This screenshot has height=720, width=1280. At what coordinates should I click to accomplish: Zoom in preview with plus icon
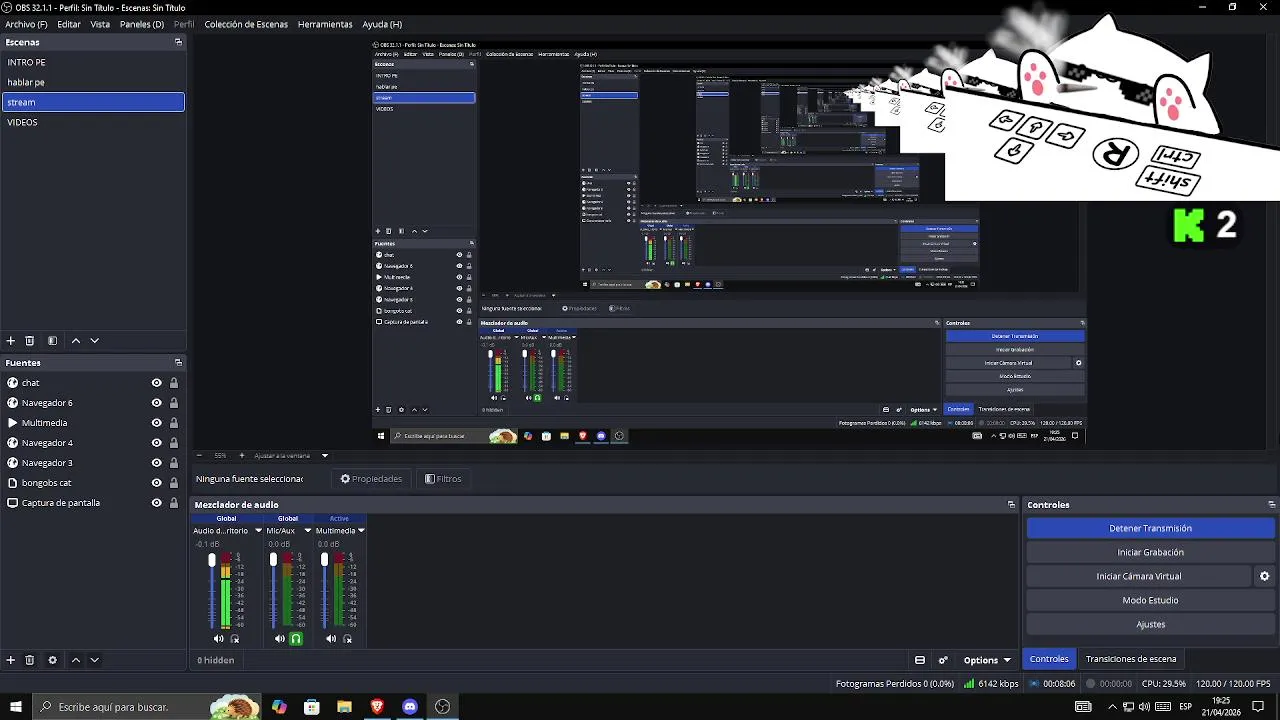241,456
